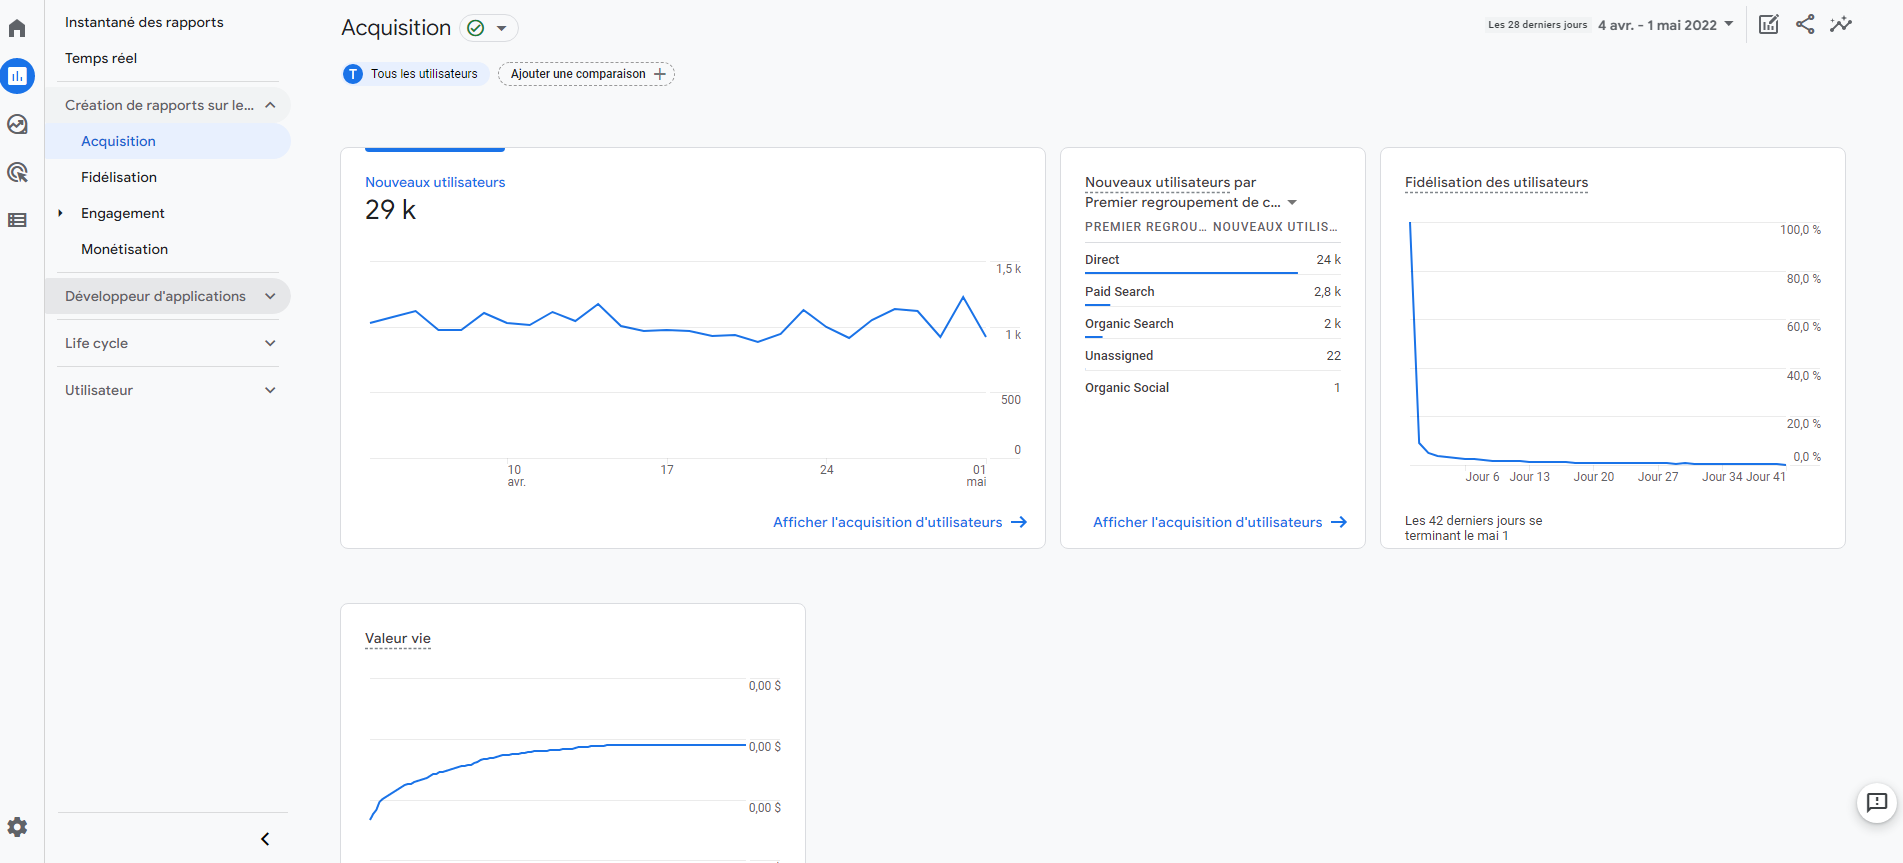The image size is (1903, 863).
Task: Click the Acquisition page title
Action: (x=396, y=28)
